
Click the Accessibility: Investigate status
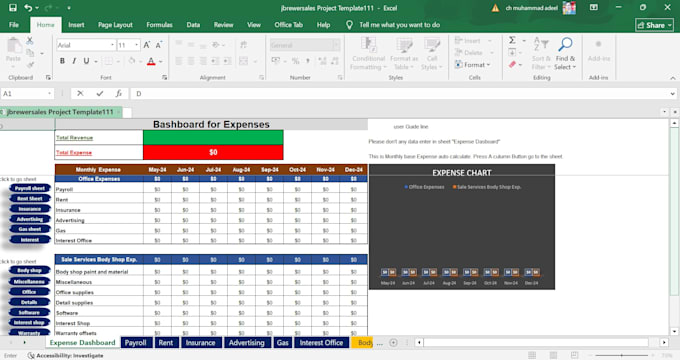[x=66, y=356]
